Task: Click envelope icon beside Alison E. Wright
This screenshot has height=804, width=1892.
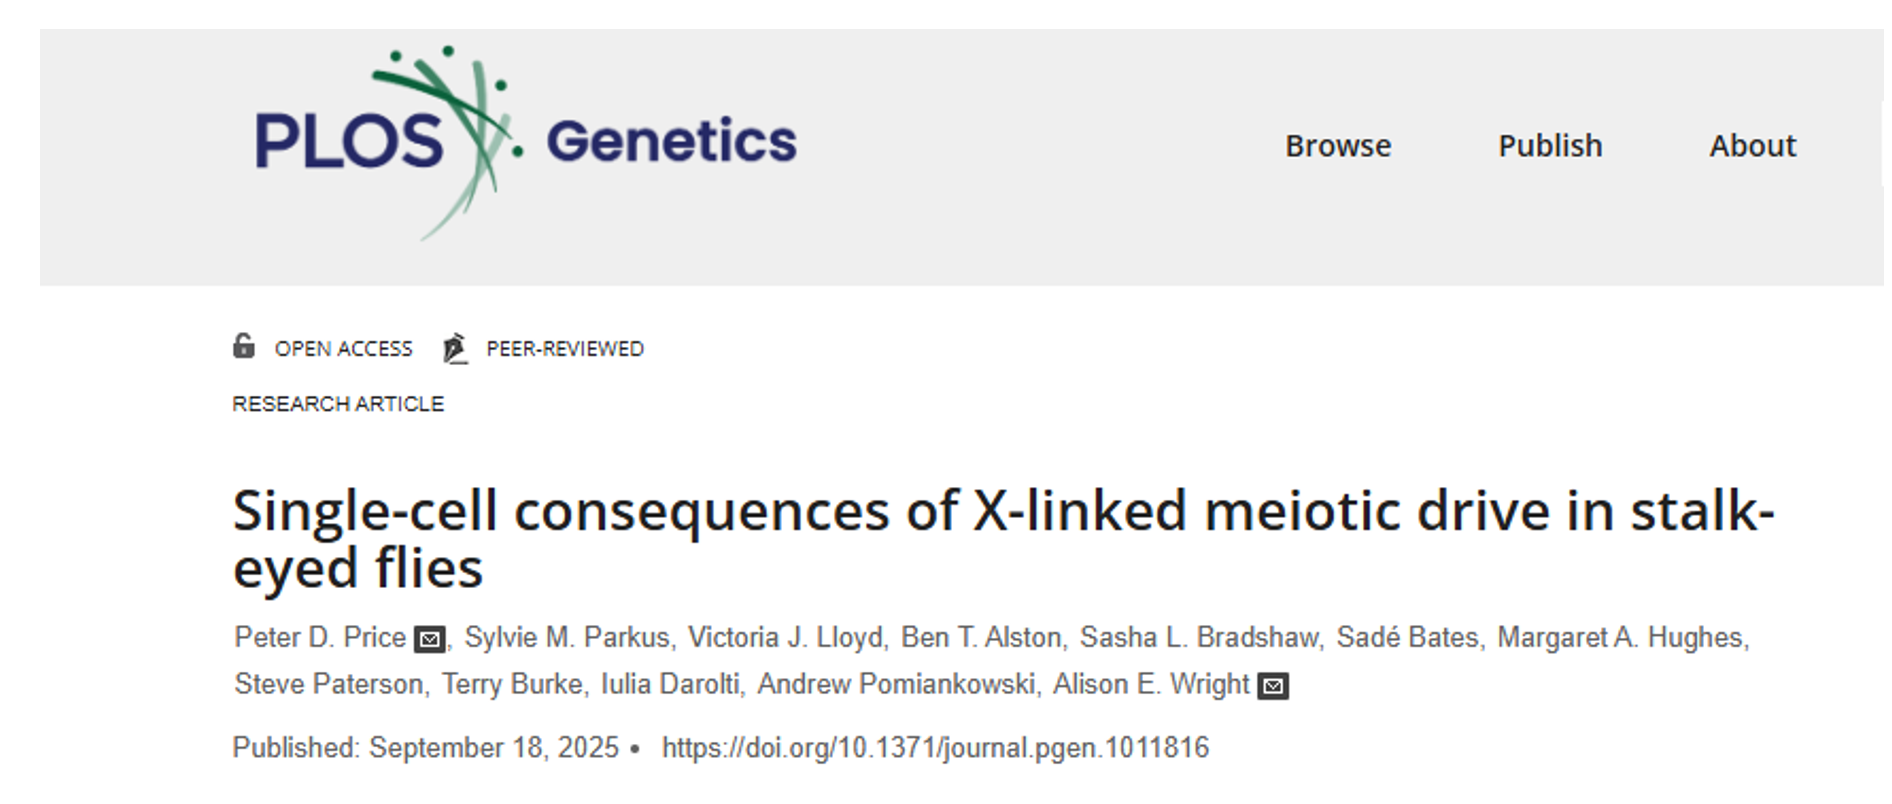Action: pos(1273,686)
